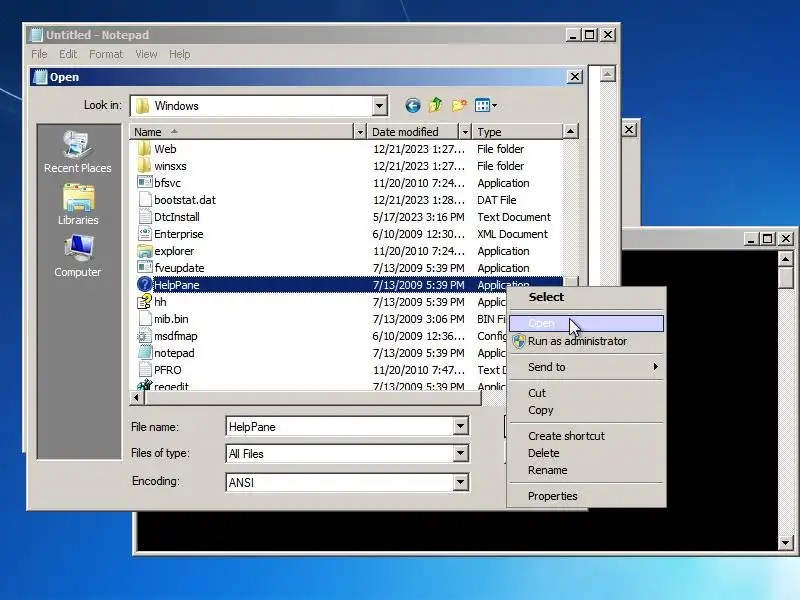Go up one folder level icon
Image resolution: width=800 pixels, height=600 pixels.
436,105
